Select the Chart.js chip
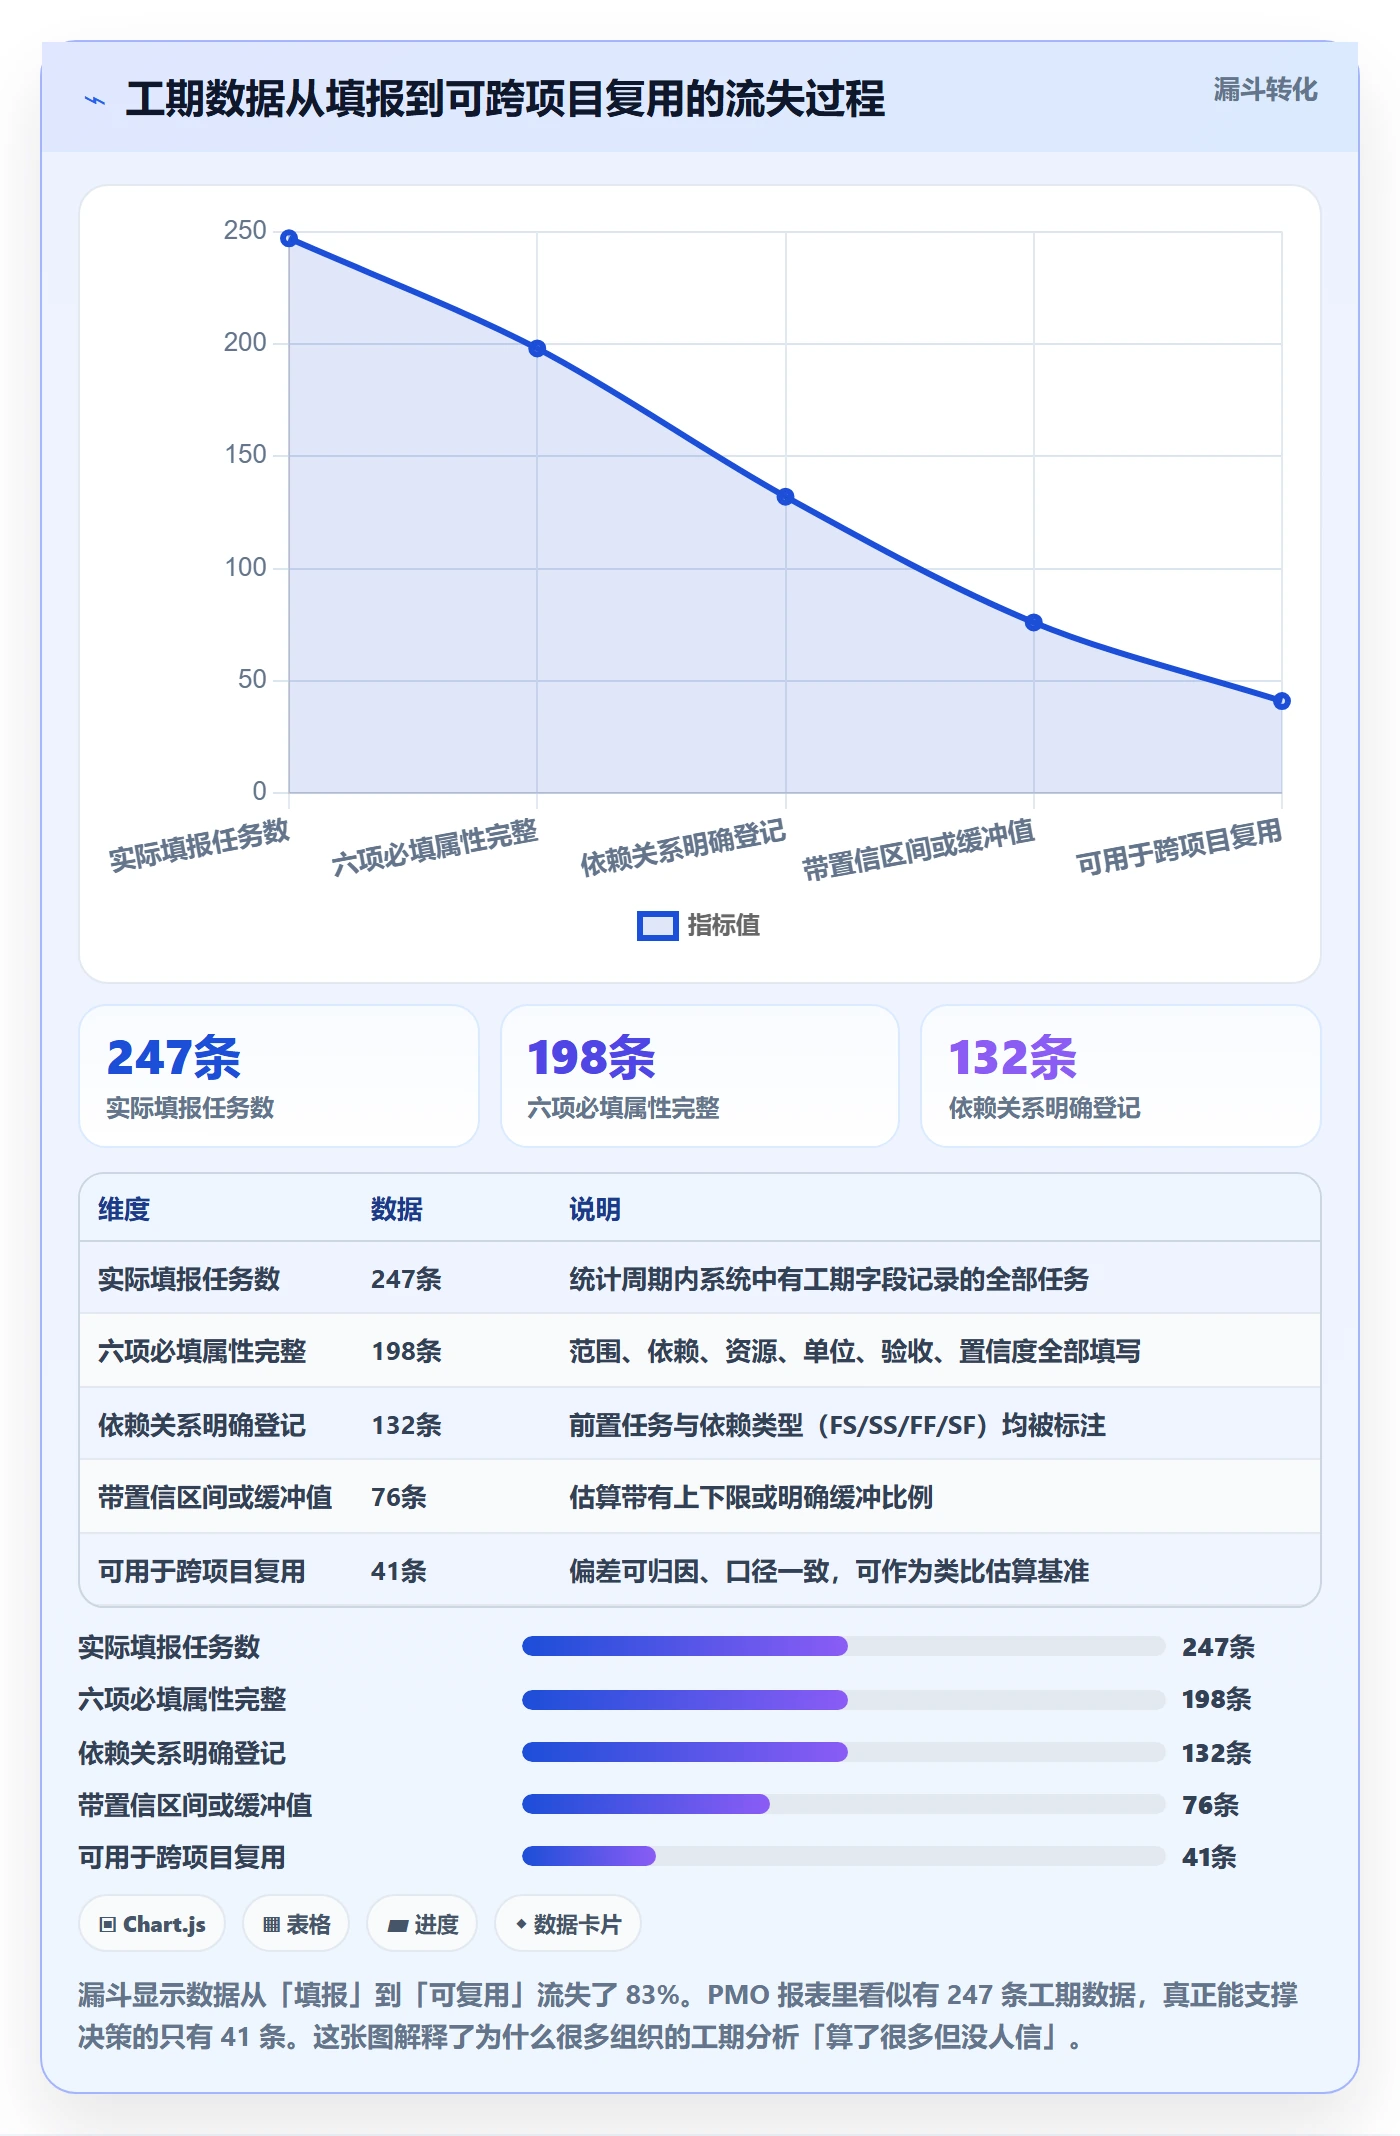 (152, 1924)
